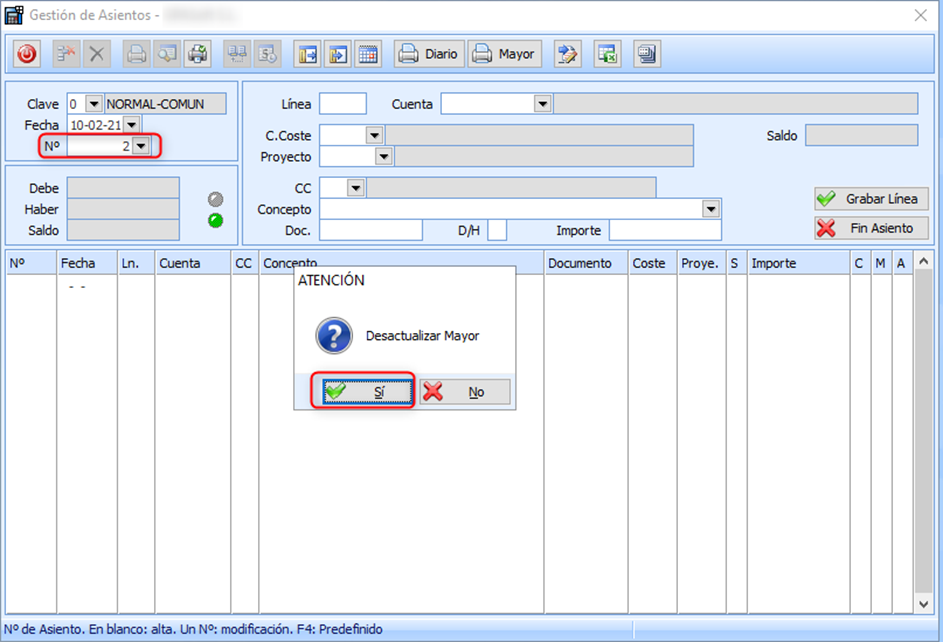
Task: Click the green status indicator light
Action: coord(215,220)
